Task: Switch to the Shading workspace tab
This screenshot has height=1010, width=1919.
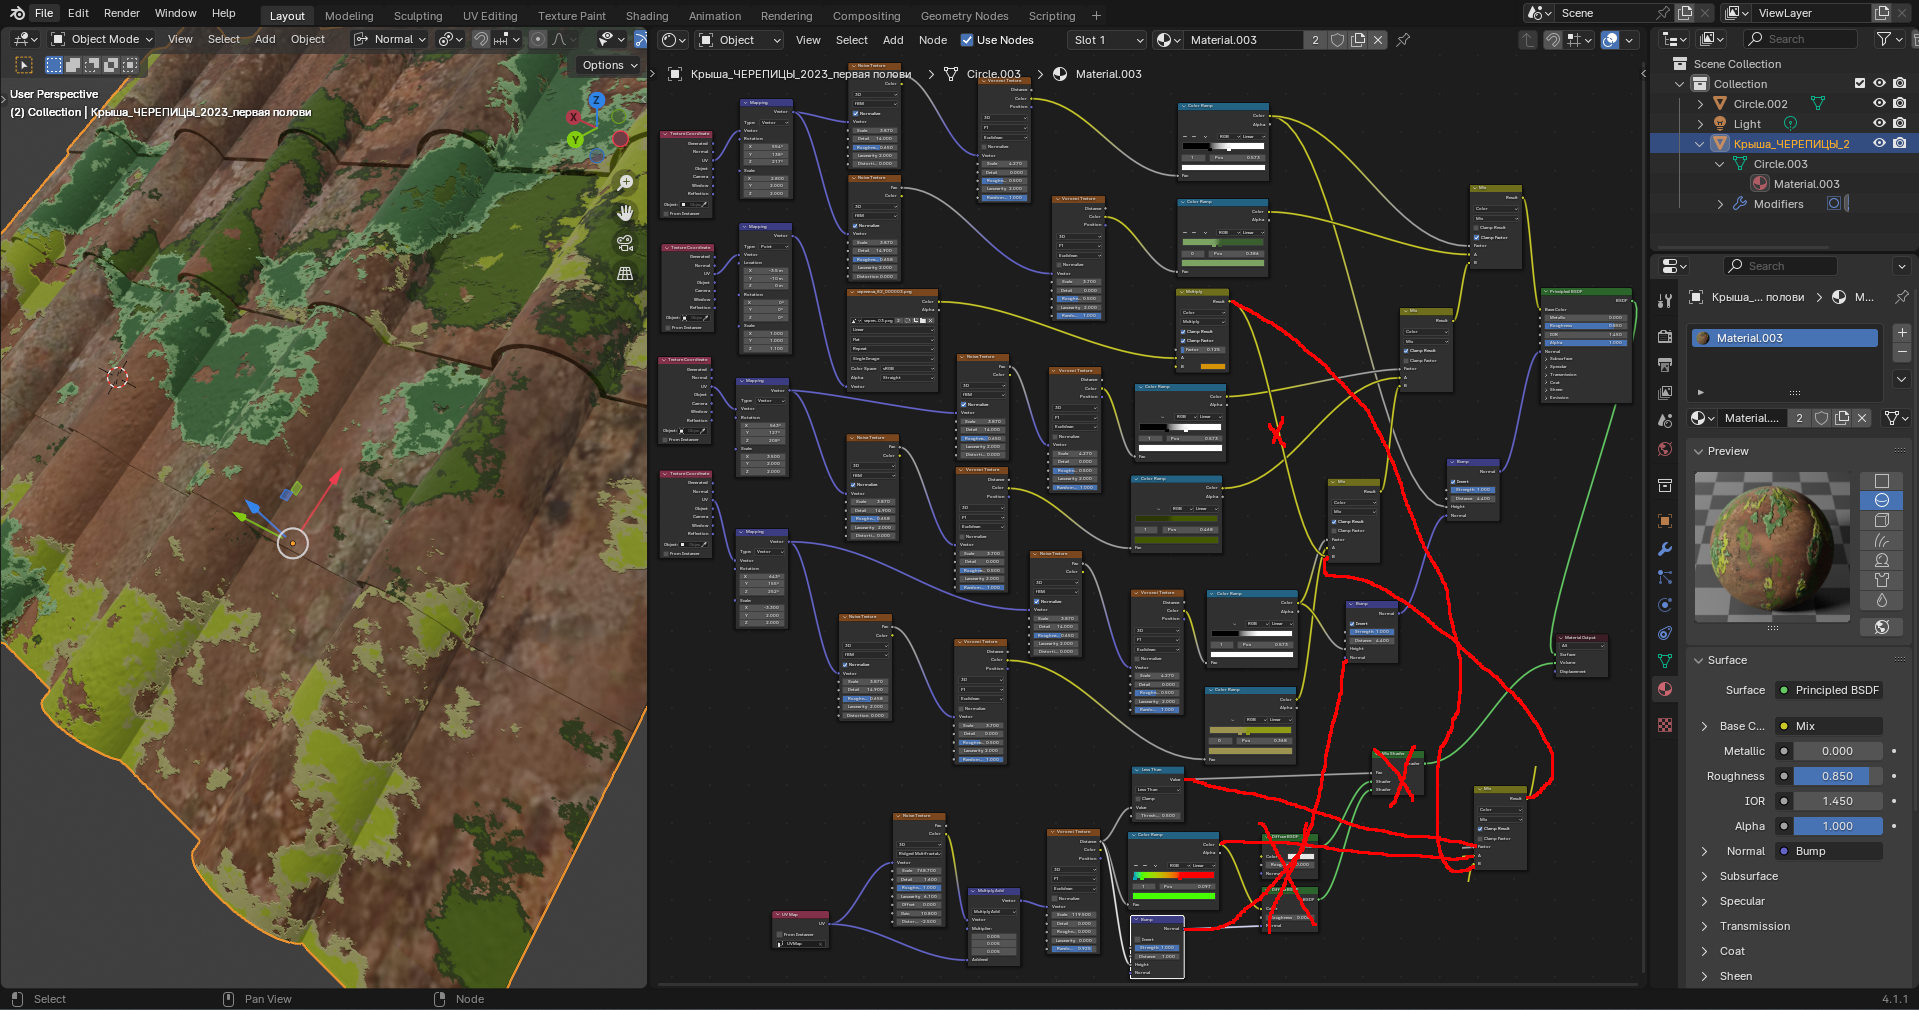Action: [646, 16]
